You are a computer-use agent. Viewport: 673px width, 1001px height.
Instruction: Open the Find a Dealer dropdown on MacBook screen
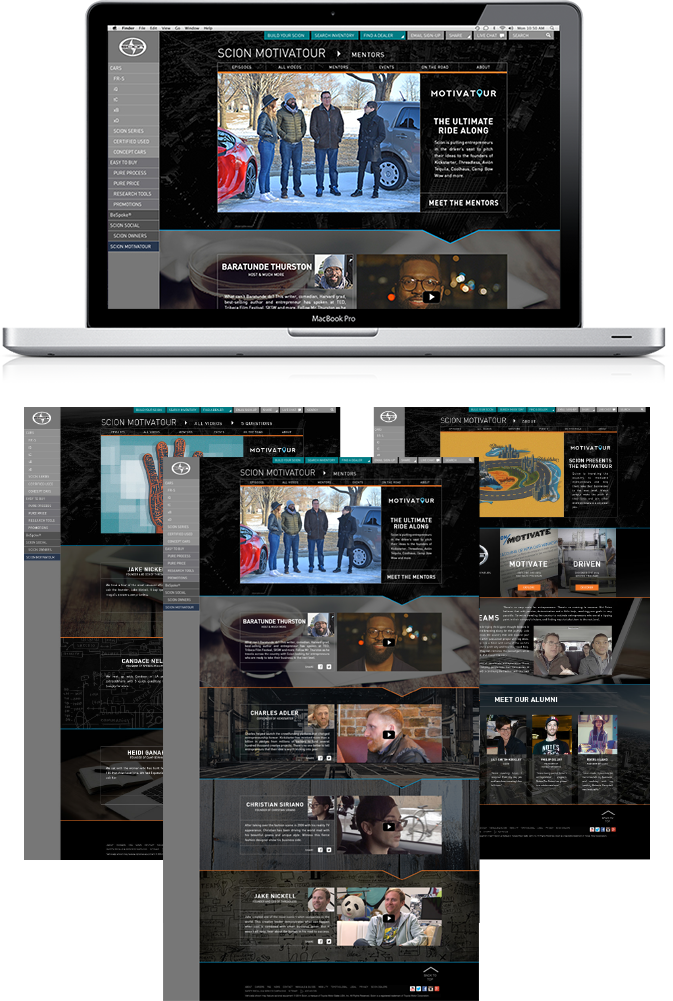pyautogui.click(x=382, y=35)
